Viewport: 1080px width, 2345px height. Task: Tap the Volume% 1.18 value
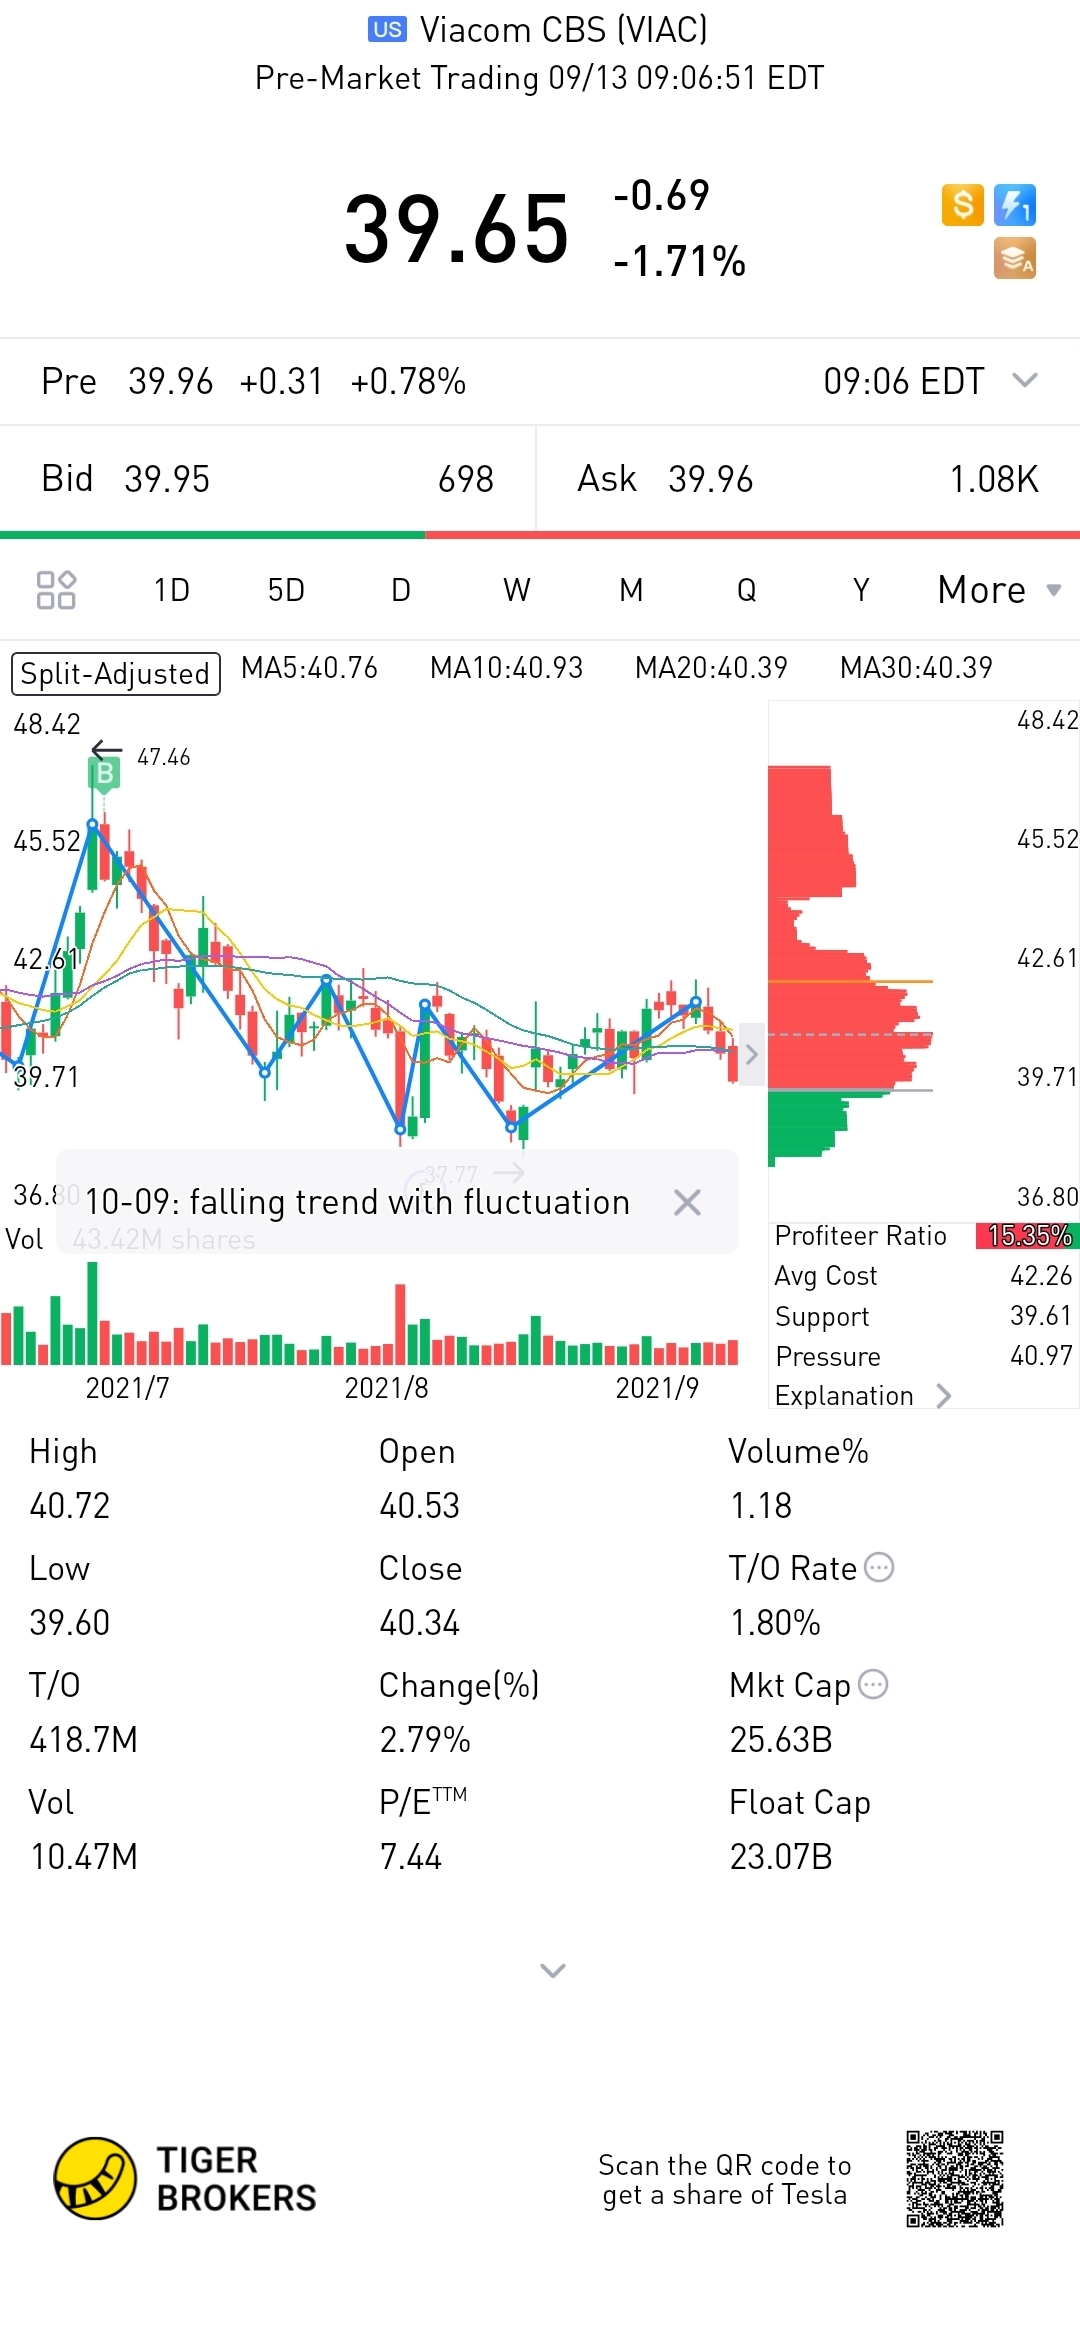pyautogui.click(x=760, y=1506)
